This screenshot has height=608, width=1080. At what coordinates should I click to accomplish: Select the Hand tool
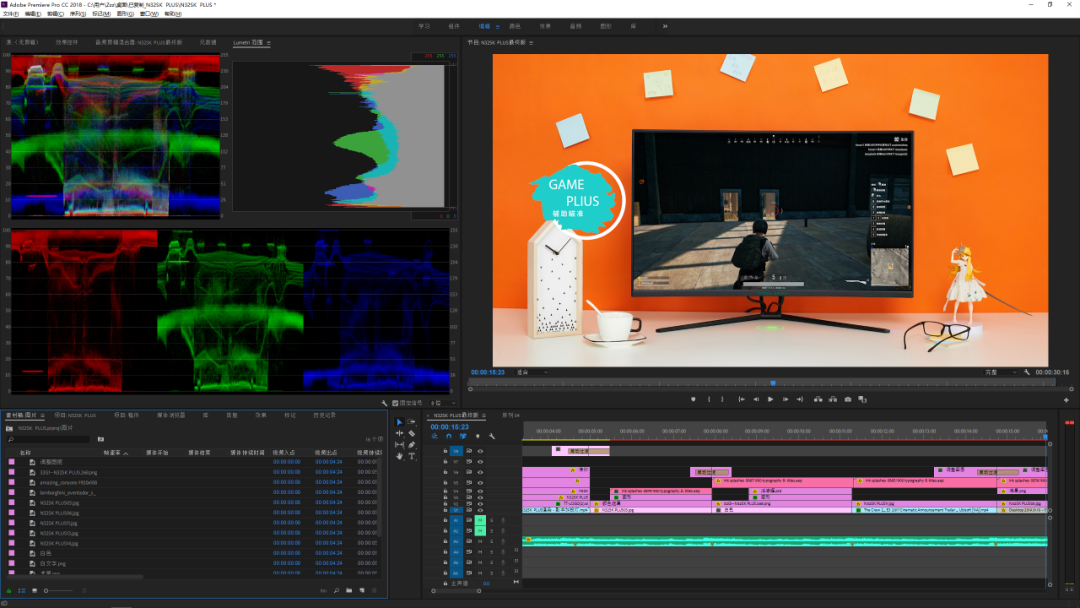(x=400, y=456)
